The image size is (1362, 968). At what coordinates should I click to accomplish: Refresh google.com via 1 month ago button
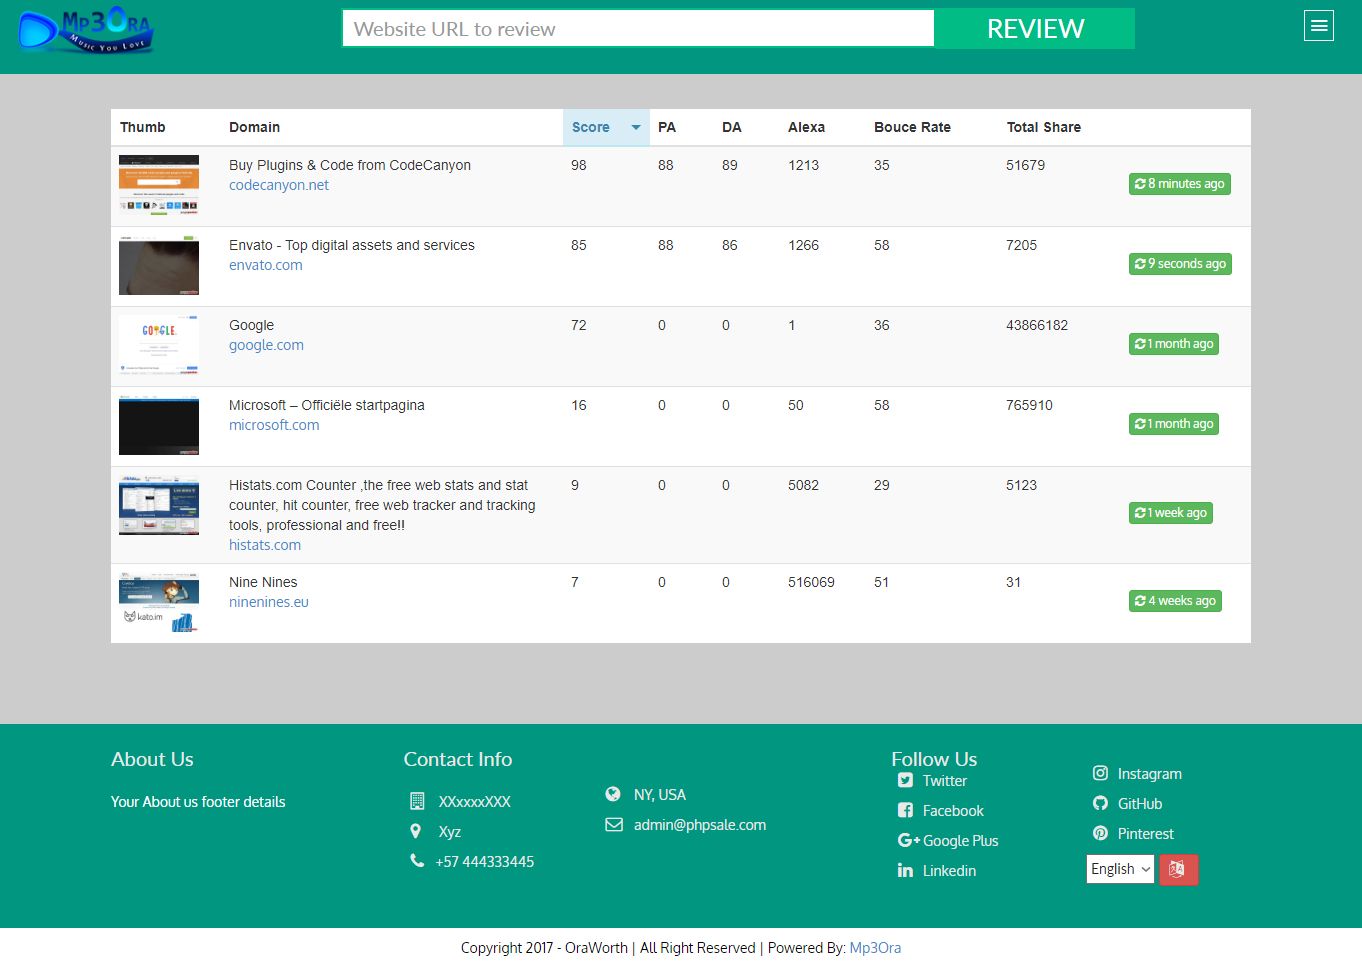click(1174, 344)
